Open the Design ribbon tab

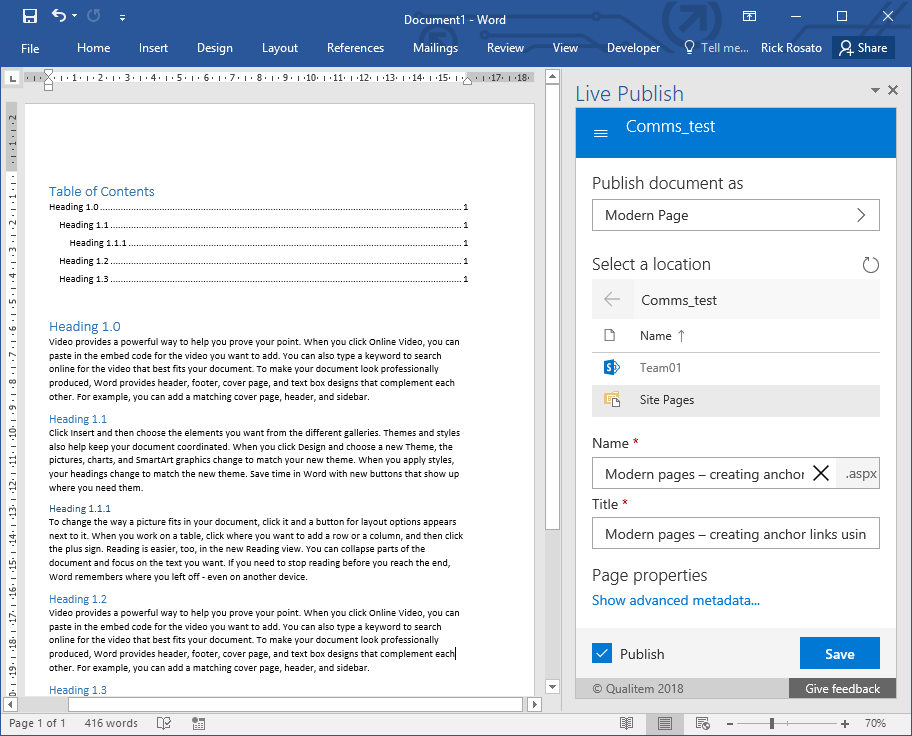(x=215, y=48)
